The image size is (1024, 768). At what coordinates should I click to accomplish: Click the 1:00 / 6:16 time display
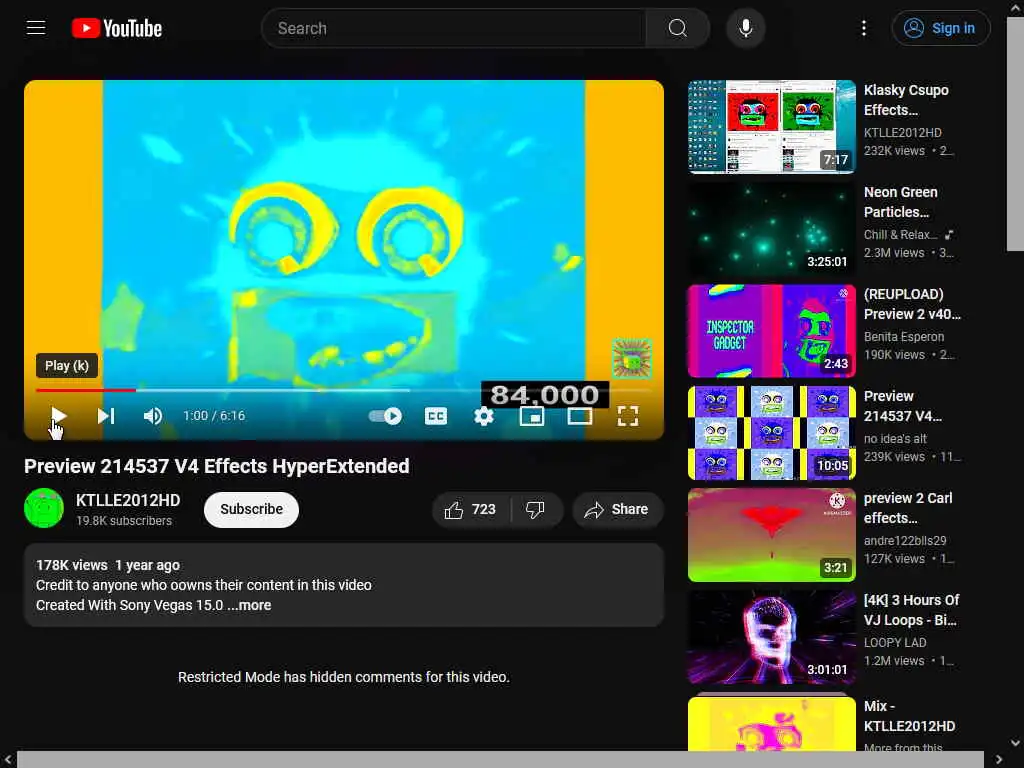[214, 415]
